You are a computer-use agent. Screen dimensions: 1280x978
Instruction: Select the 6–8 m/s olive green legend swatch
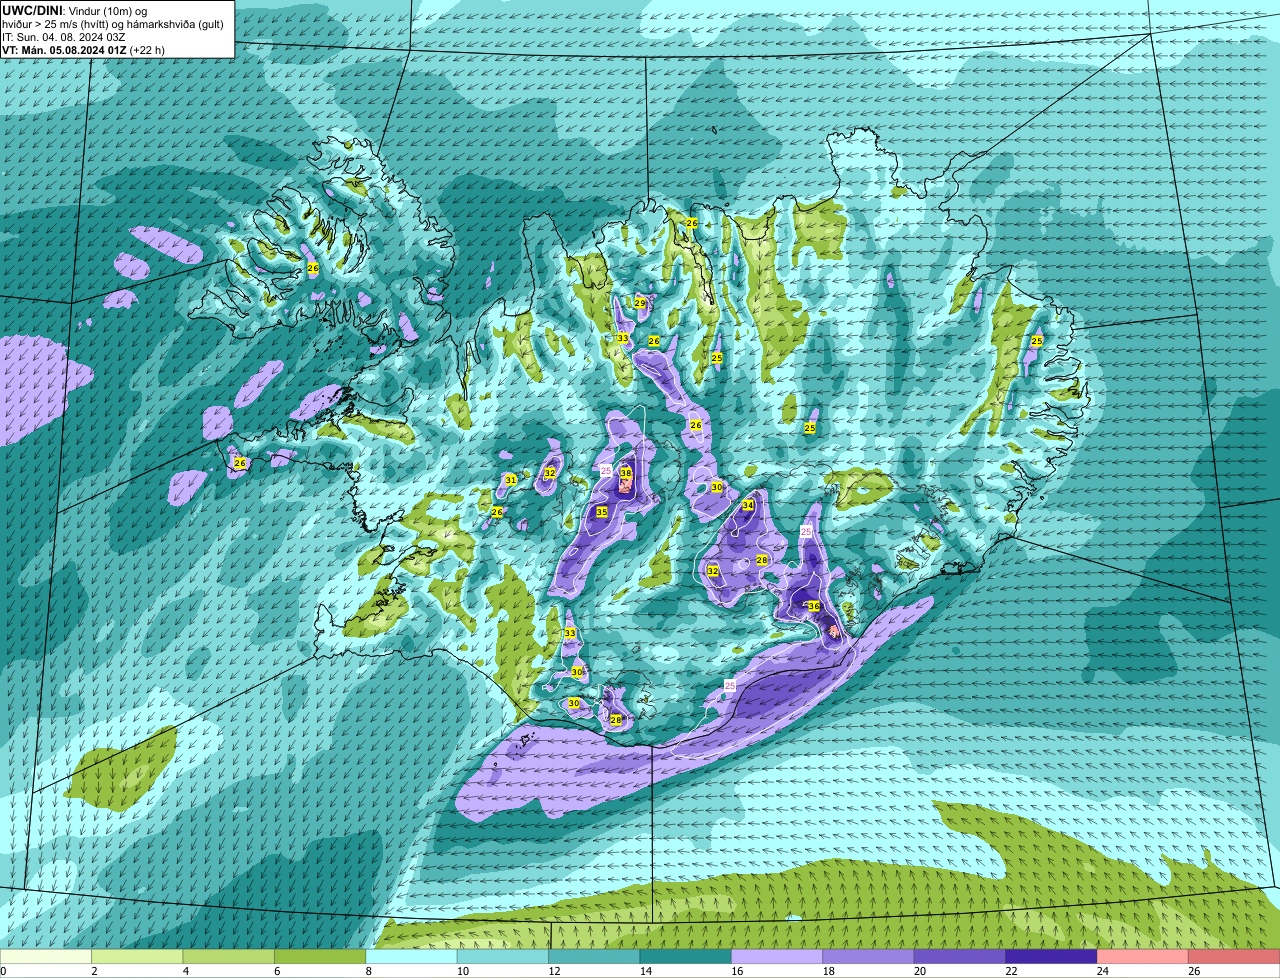coord(320,956)
